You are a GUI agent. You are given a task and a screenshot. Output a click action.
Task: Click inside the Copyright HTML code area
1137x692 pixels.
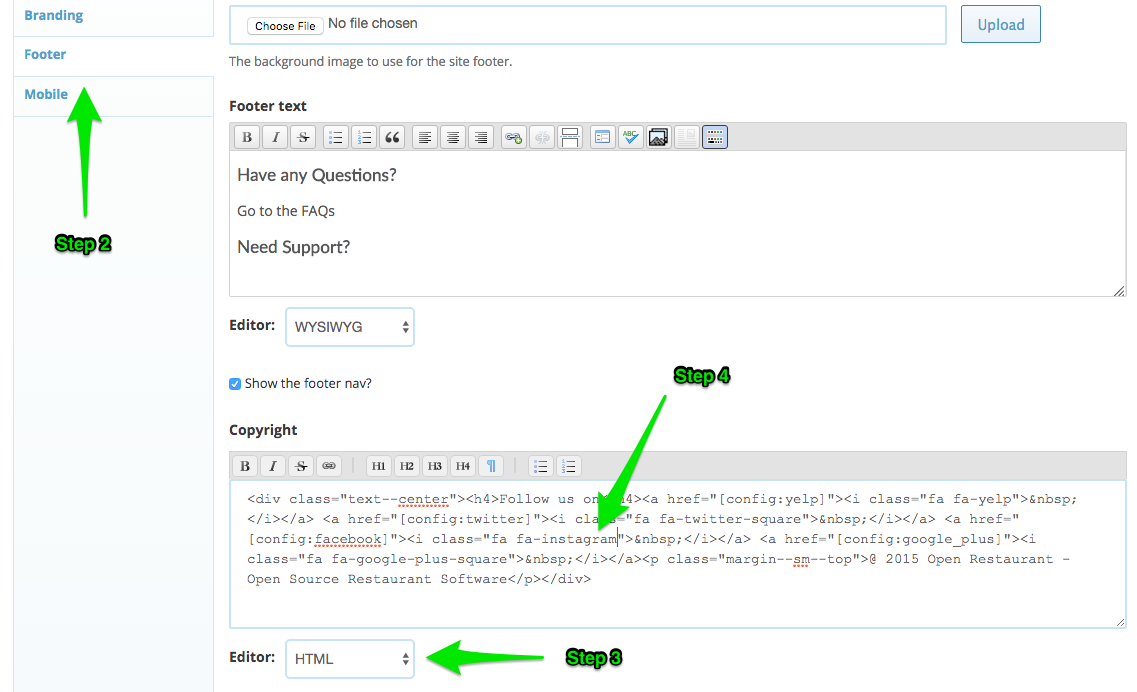pos(677,554)
